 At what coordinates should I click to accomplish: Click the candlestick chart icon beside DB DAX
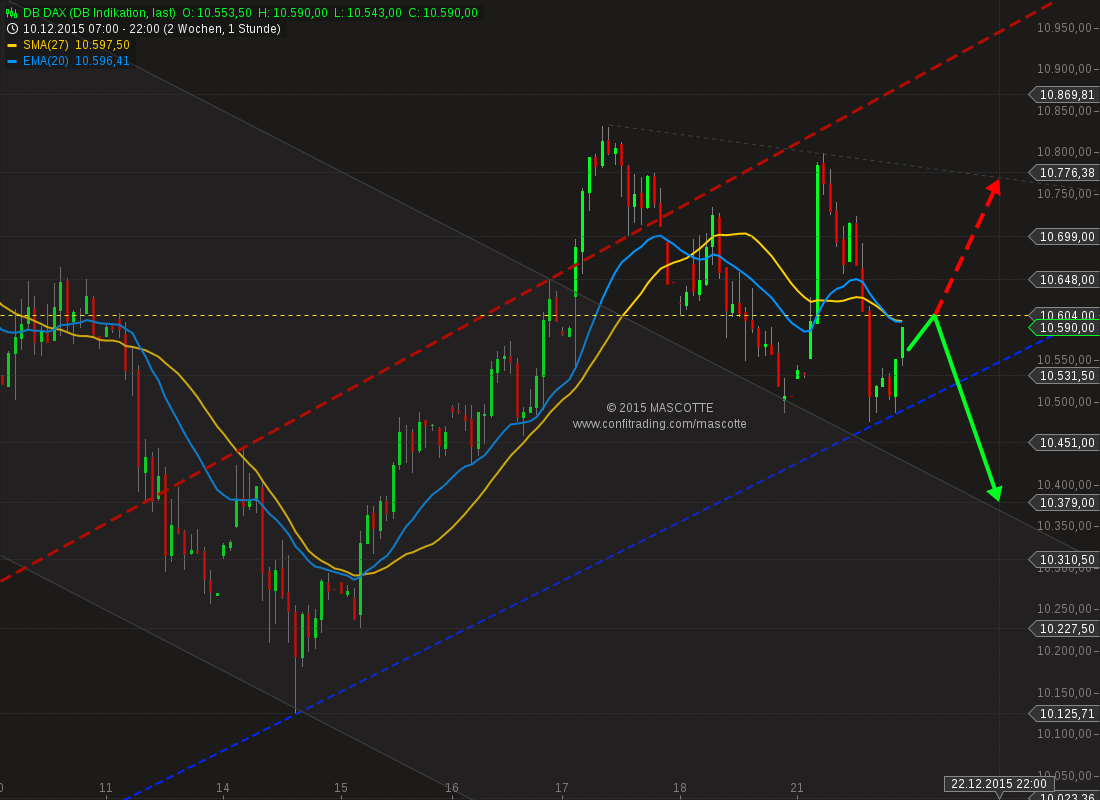coord(12,13)
